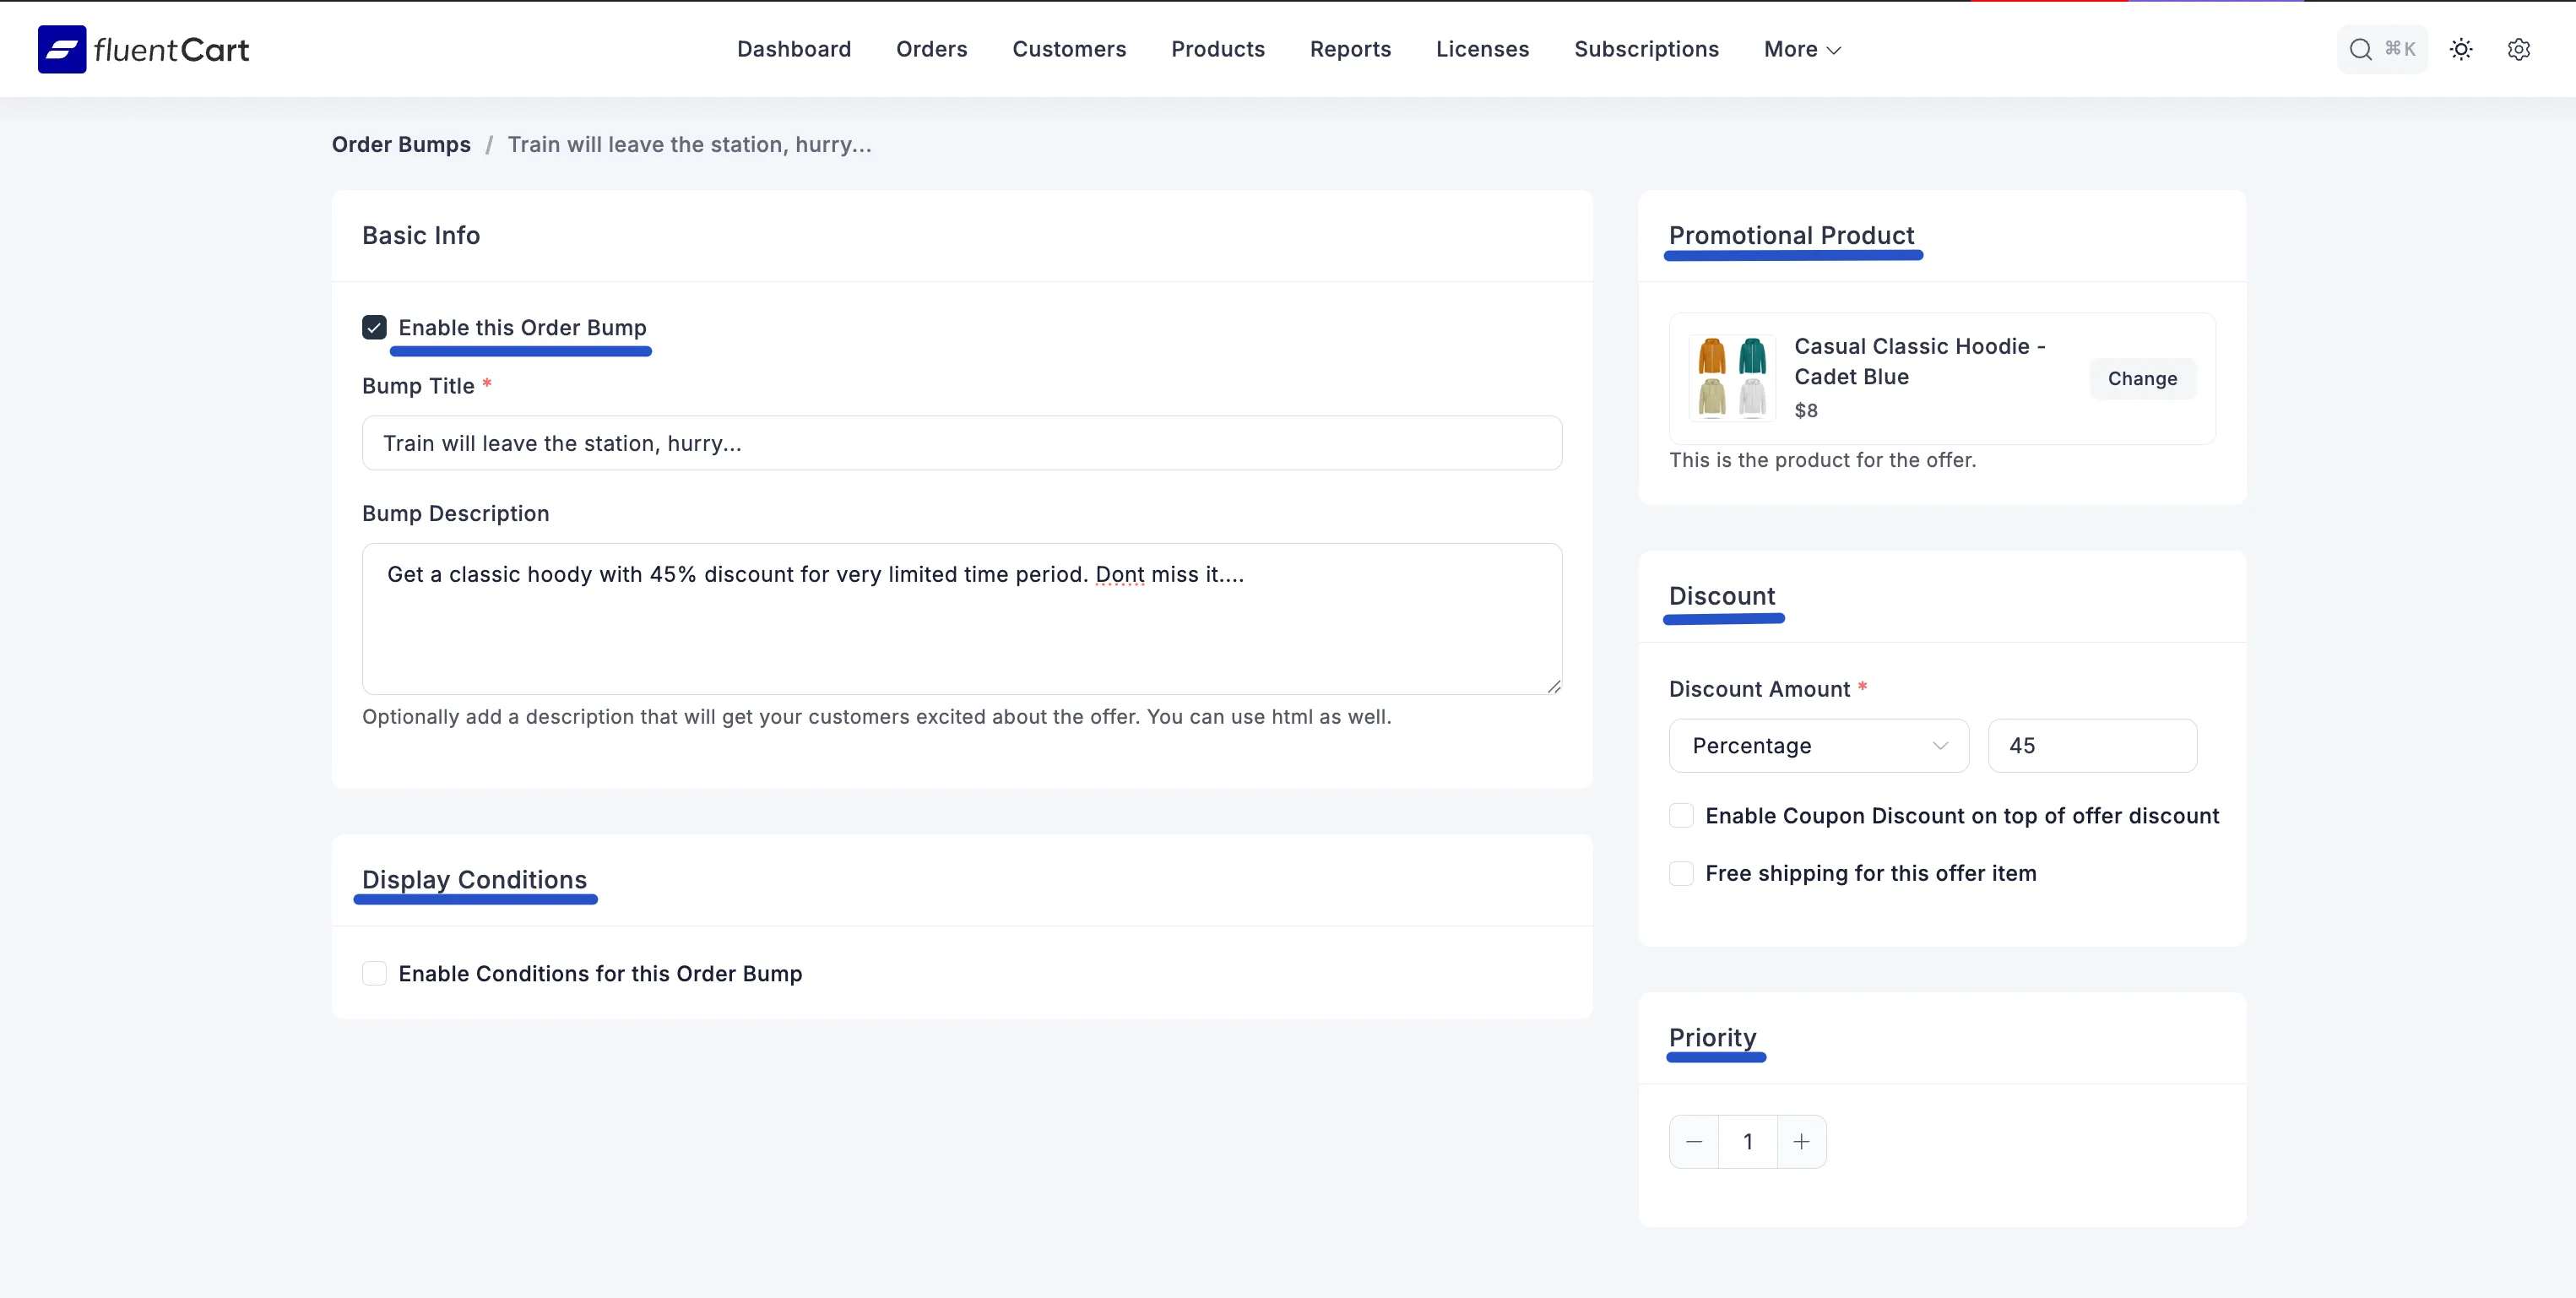Enable Conditions for this Order Bump
This screenshot has width=2576, height=1298.
[374, 973]
